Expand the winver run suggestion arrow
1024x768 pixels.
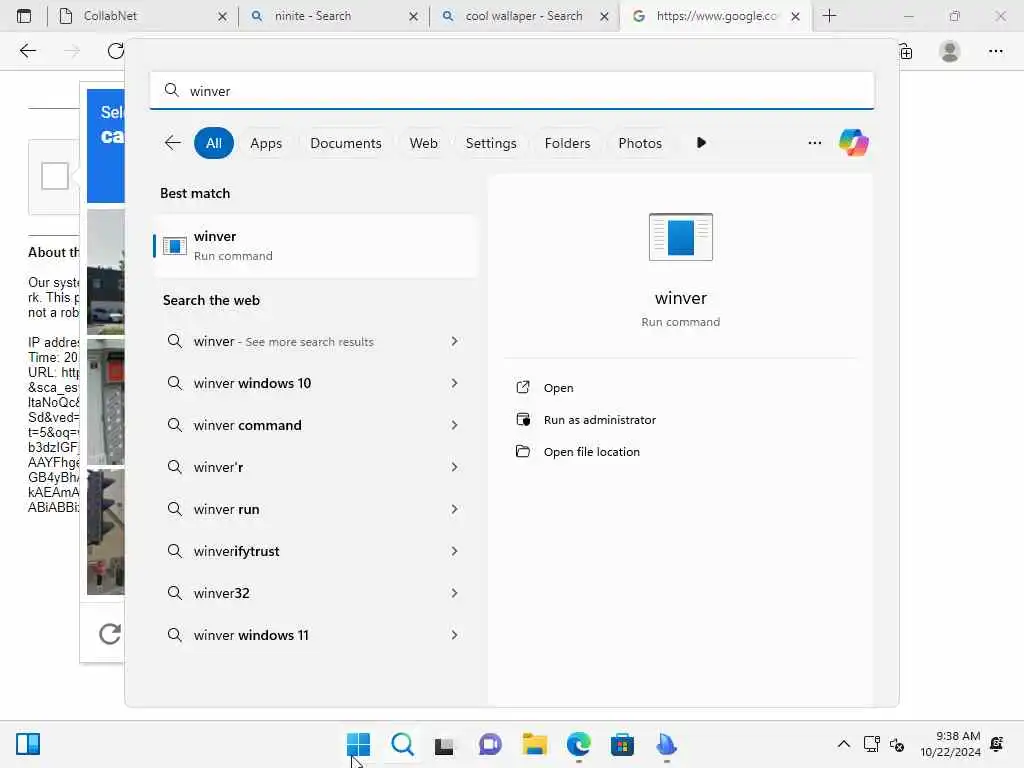[454, 509]
